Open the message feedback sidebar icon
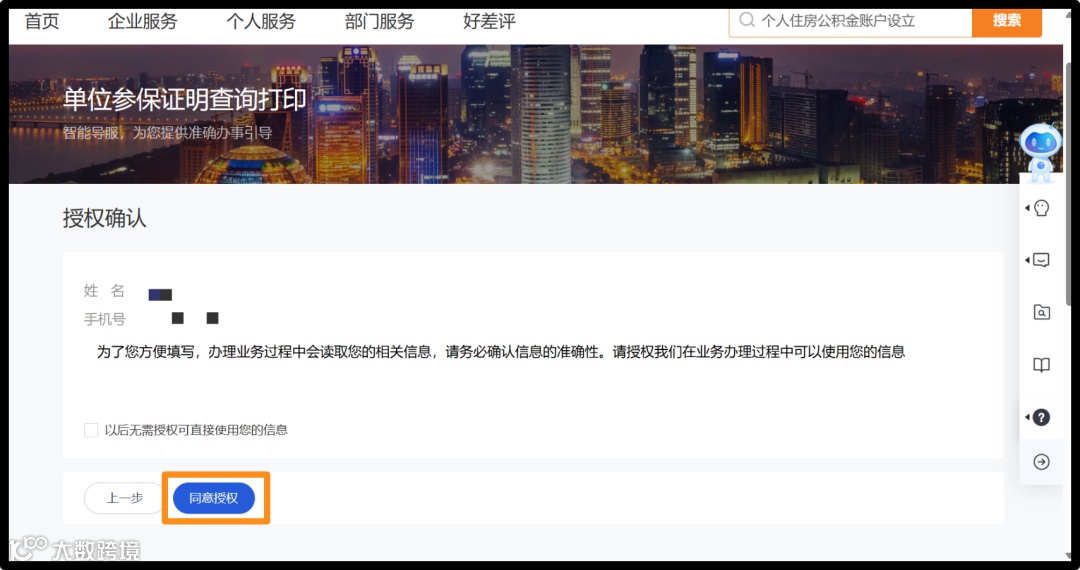 [x=1041, y=260]
